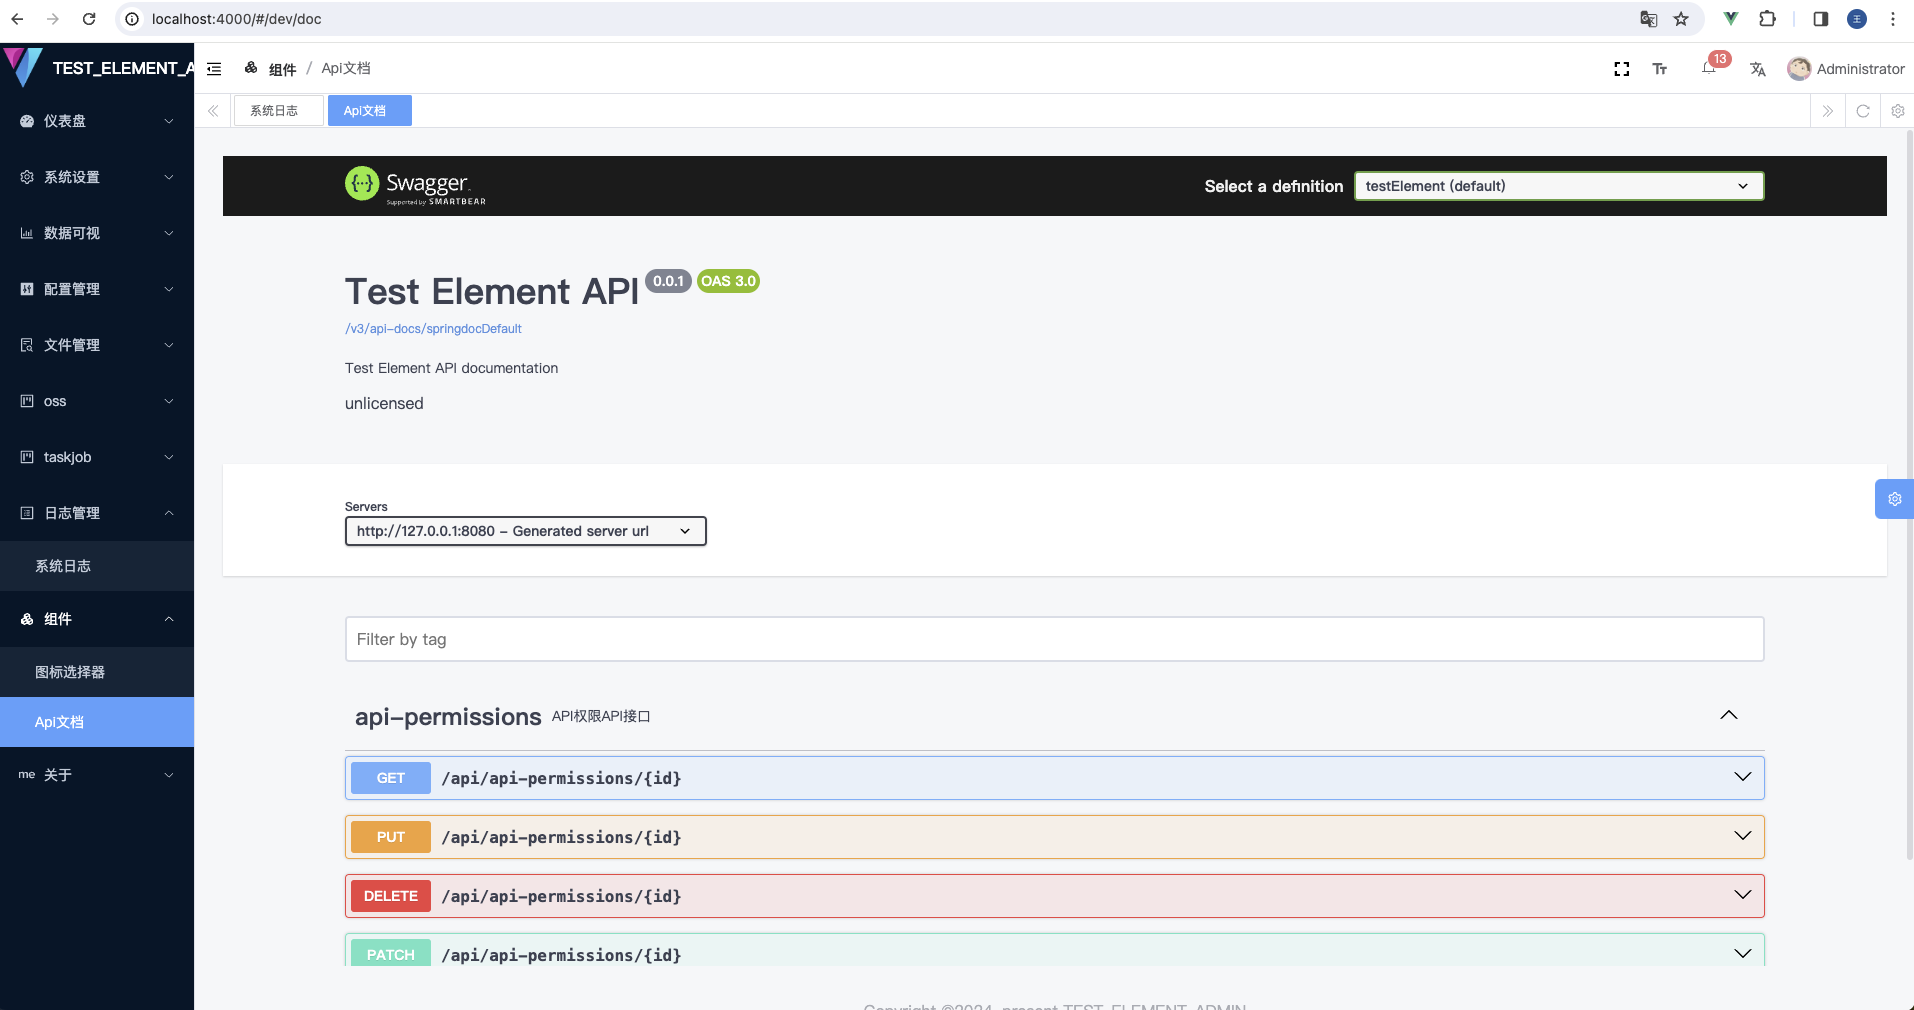1914x1010 pixels.
Task: Expand the DELETE /api/api-permissions/{id} operation
Action: (1054, 896)
